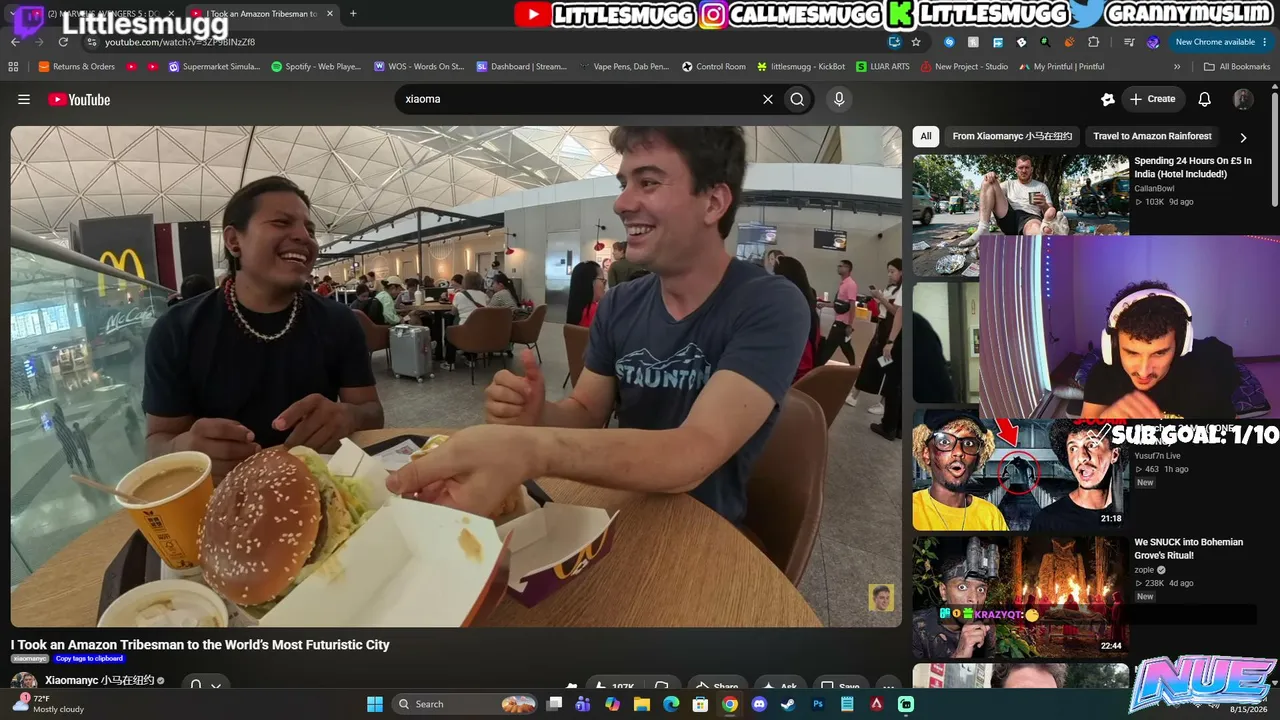1280x720 pixels.
Task: Open Google Chrome from the taskbar
Action: (x=730, y=704)
